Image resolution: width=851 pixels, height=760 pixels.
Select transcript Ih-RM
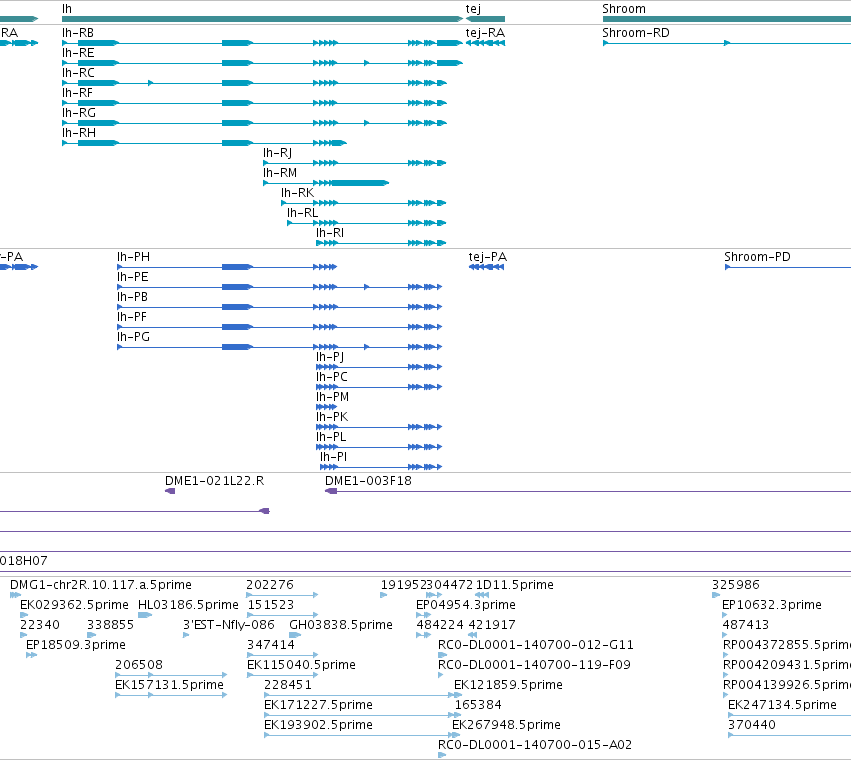pos(280,173)
